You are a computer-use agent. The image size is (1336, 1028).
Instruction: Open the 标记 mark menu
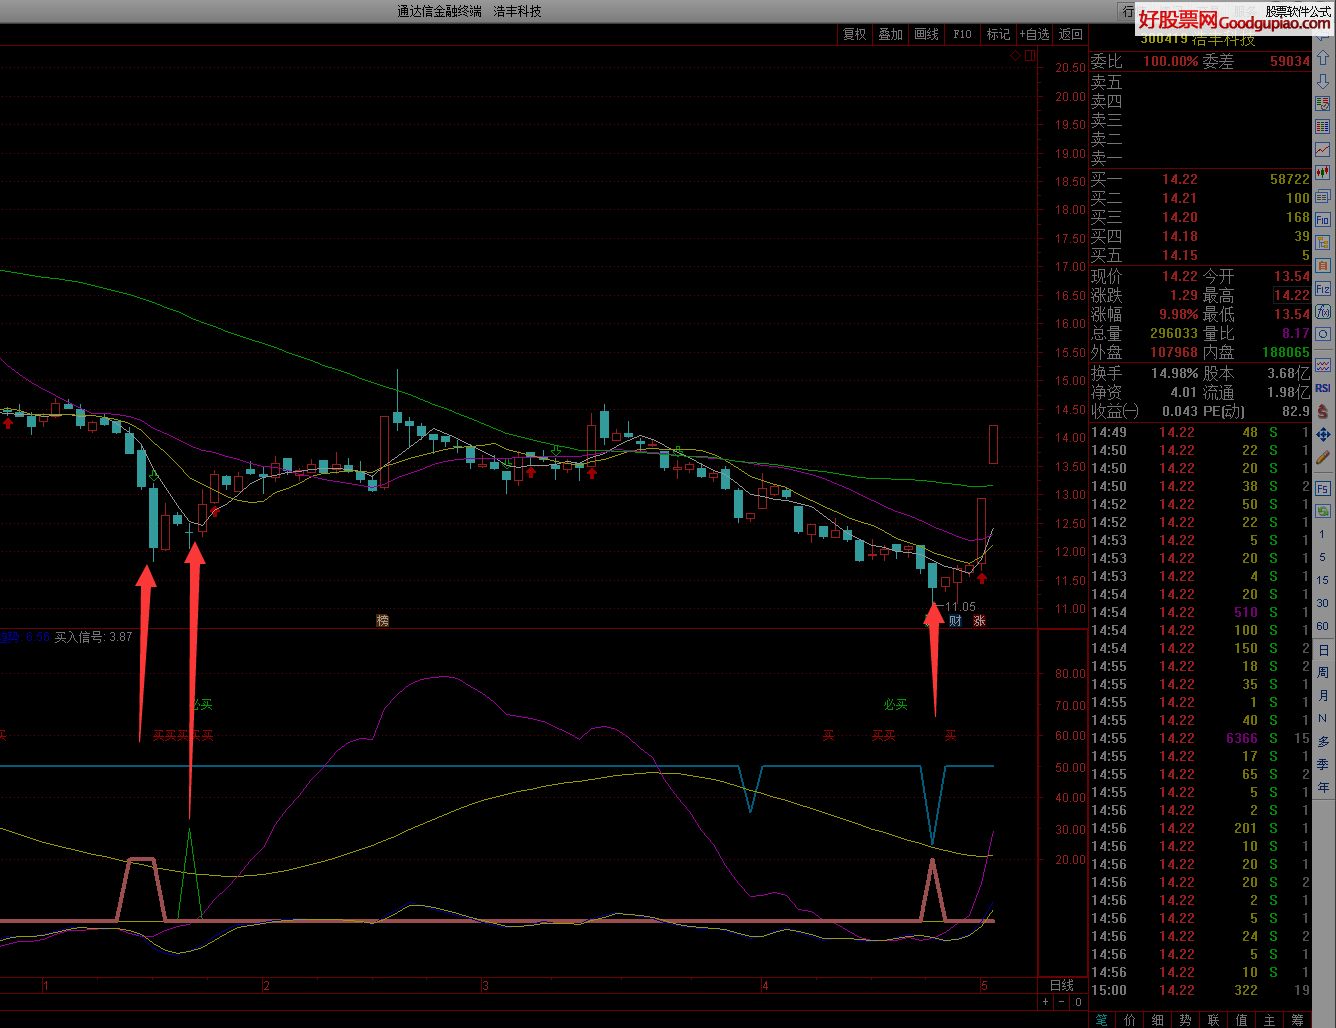[x=999, y=34]
